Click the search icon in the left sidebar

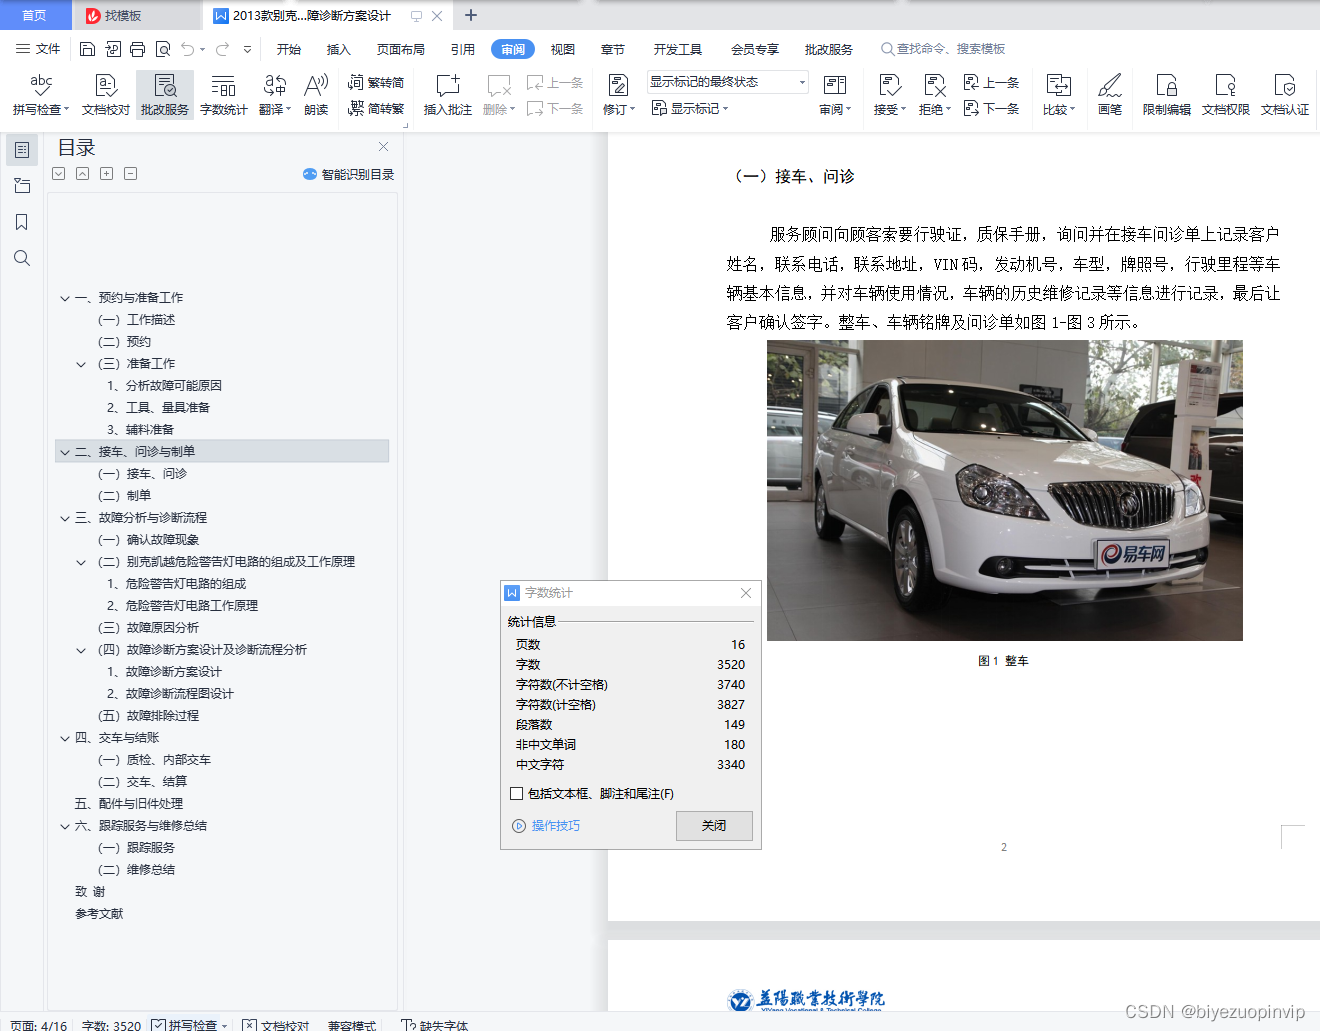click(21, 258)
